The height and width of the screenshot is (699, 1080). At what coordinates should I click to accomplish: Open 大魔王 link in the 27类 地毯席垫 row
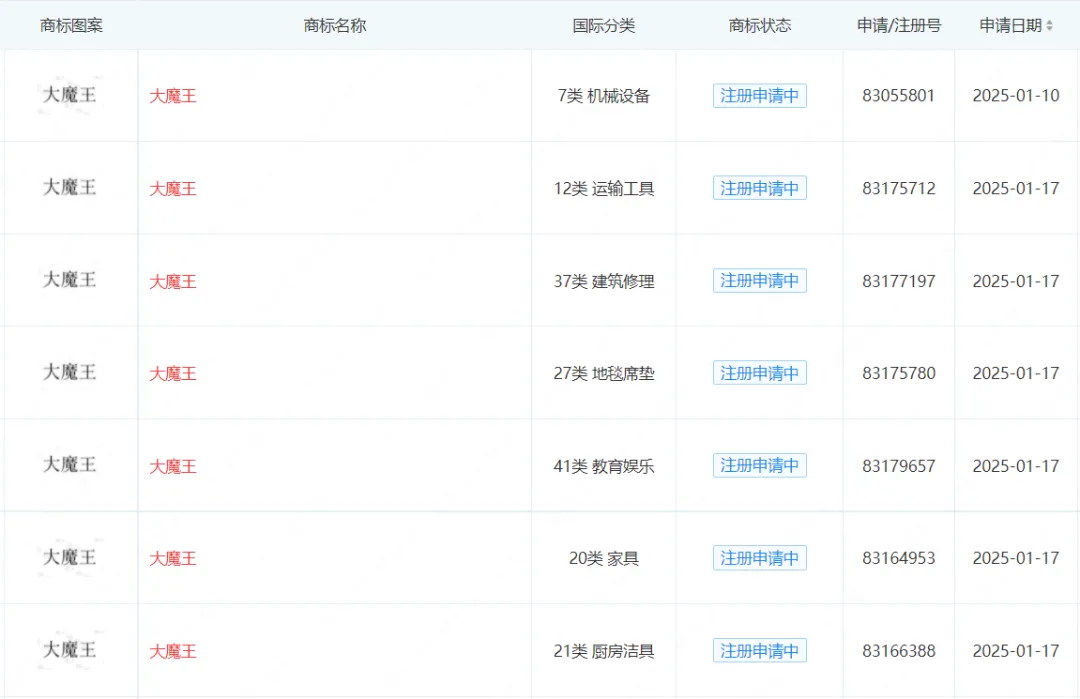coord(173,373)
